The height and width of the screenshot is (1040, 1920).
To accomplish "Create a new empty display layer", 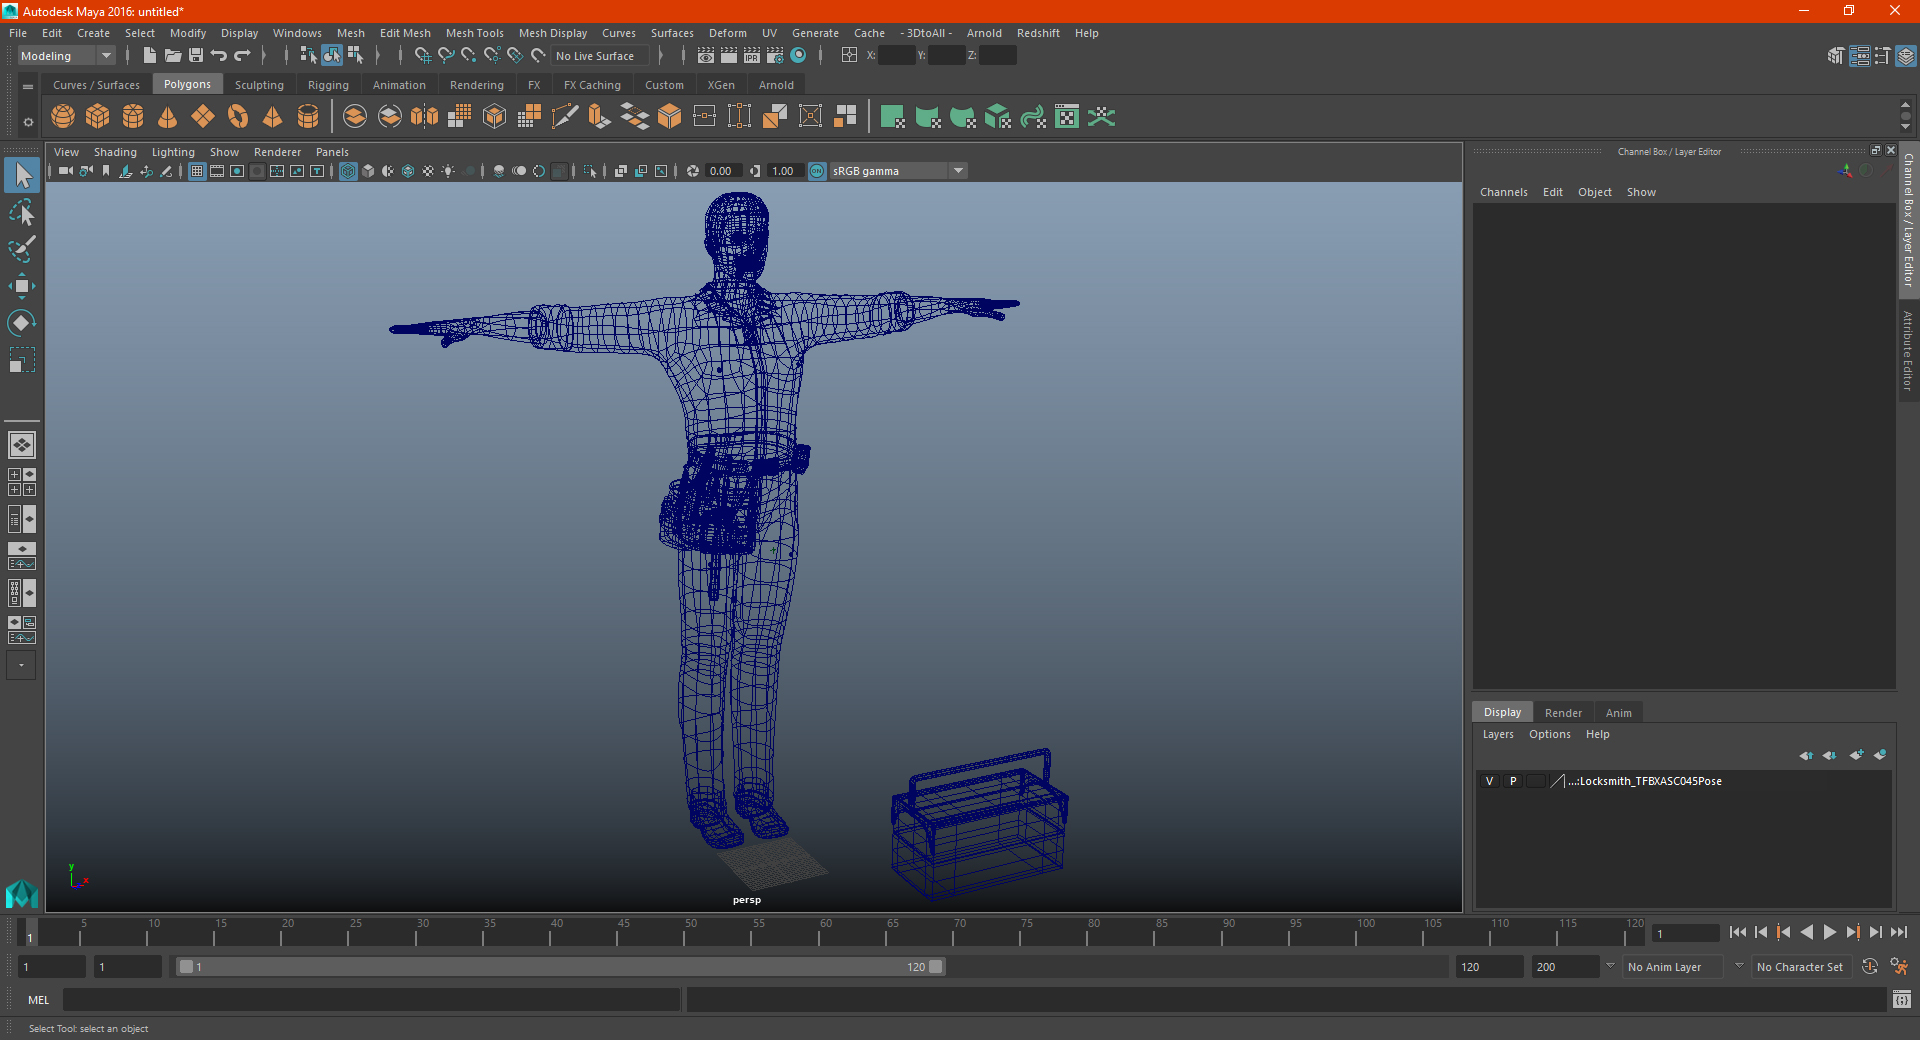I will (x=1856, y=755).
